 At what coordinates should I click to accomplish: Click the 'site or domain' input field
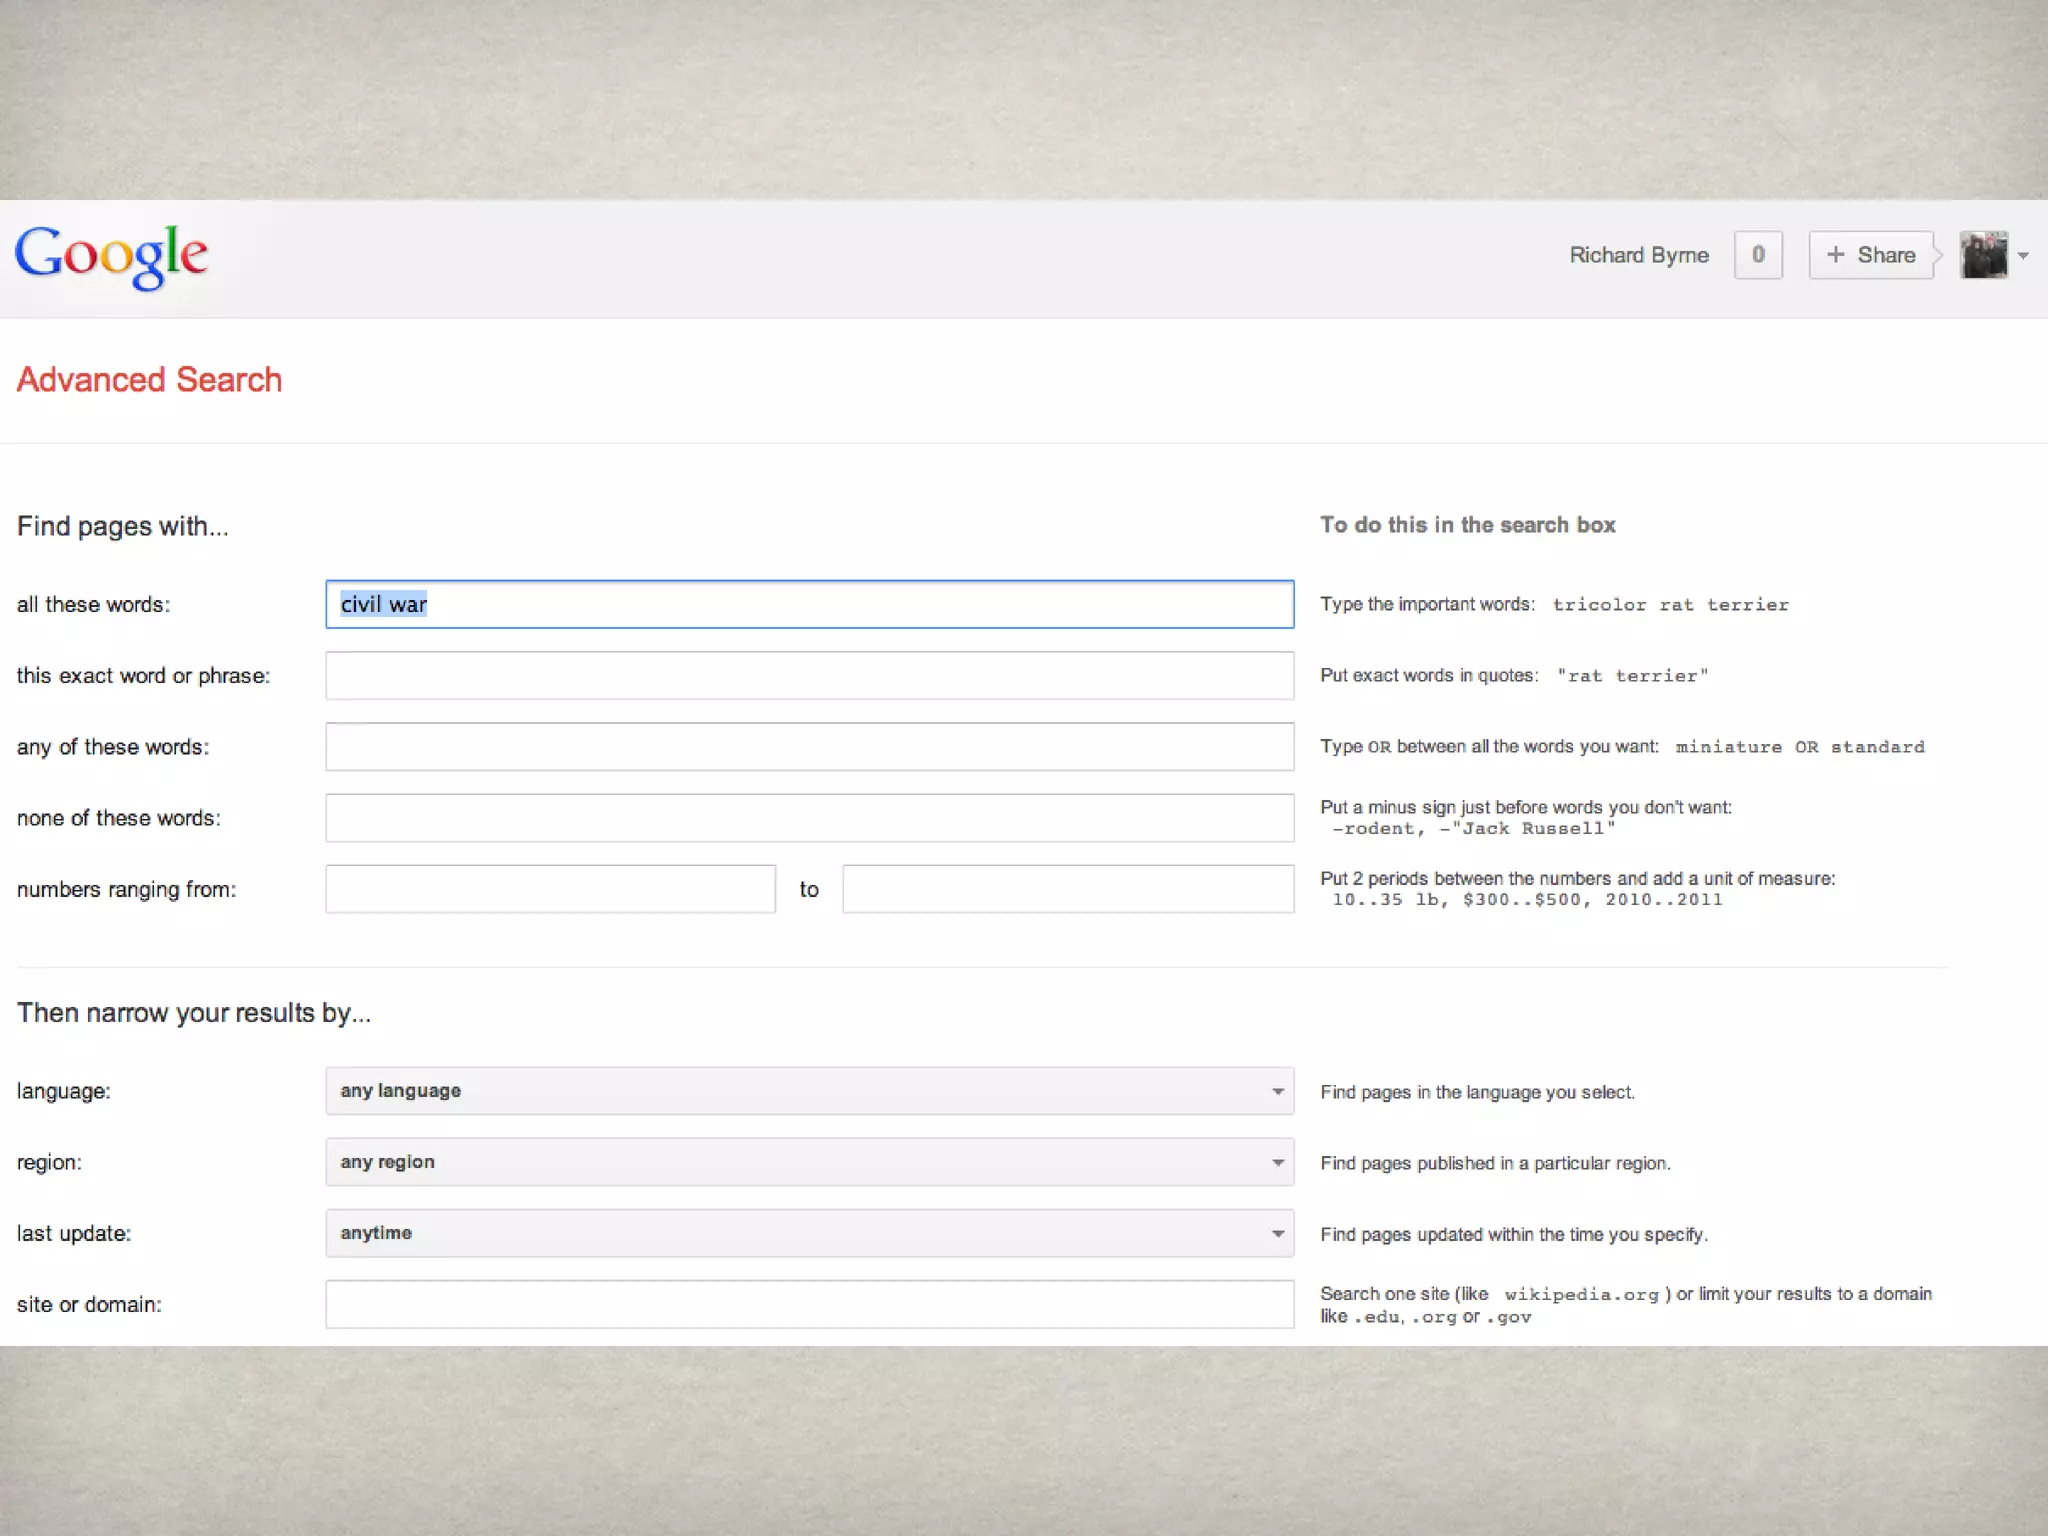point(809,1304)
